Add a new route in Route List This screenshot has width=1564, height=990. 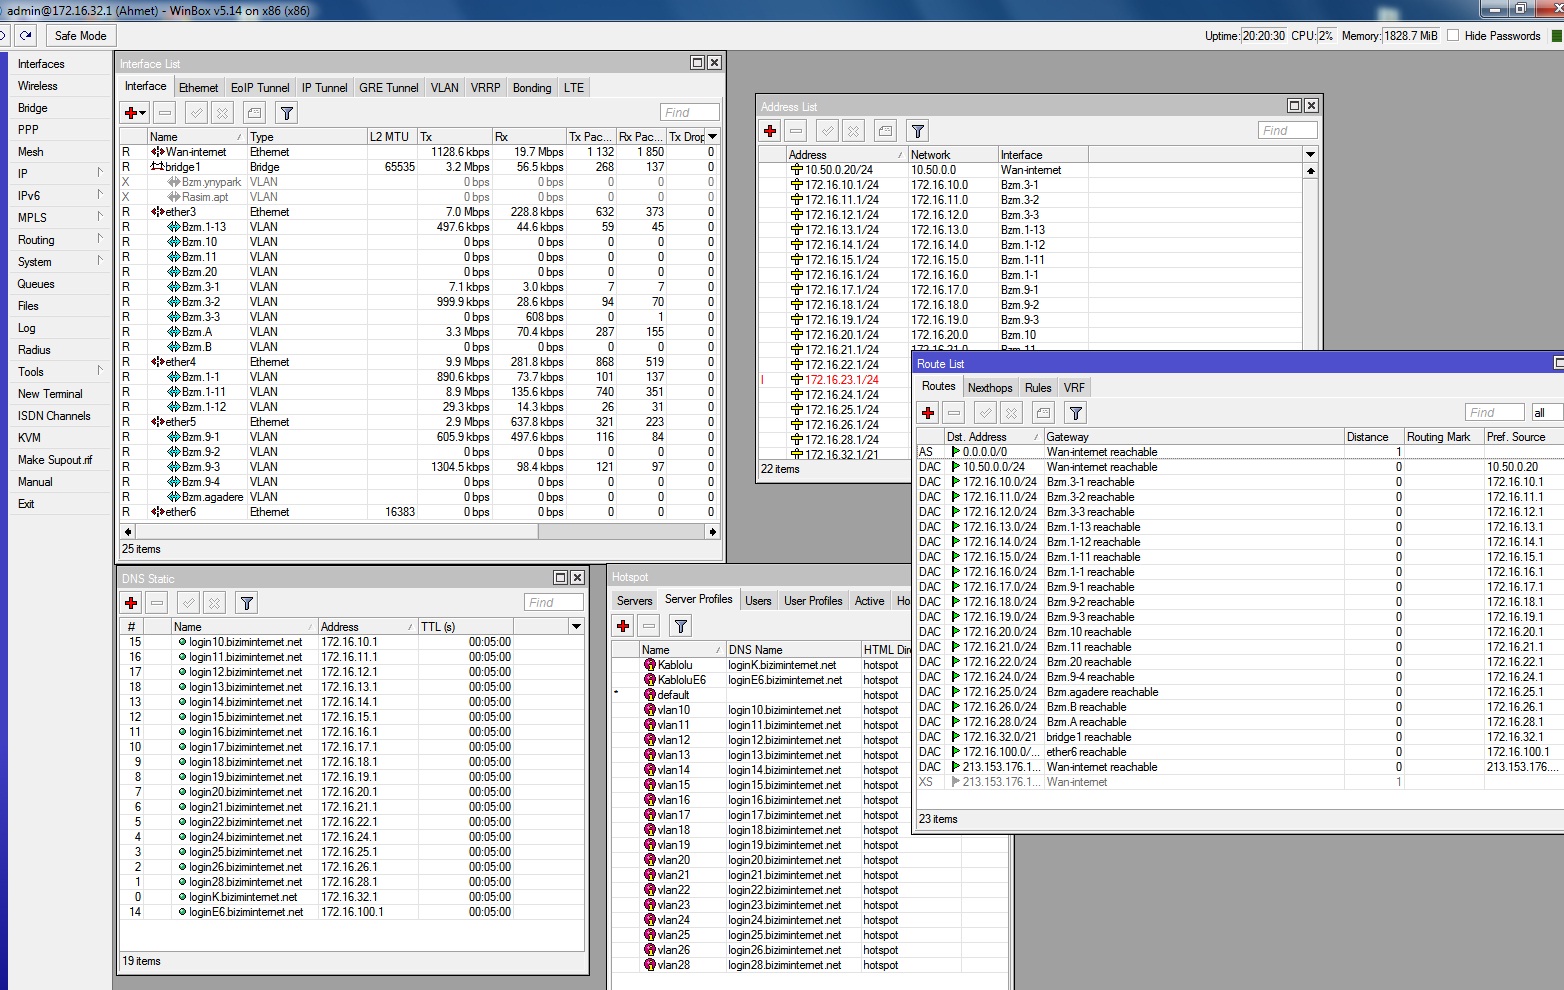(x=928, y=412)
